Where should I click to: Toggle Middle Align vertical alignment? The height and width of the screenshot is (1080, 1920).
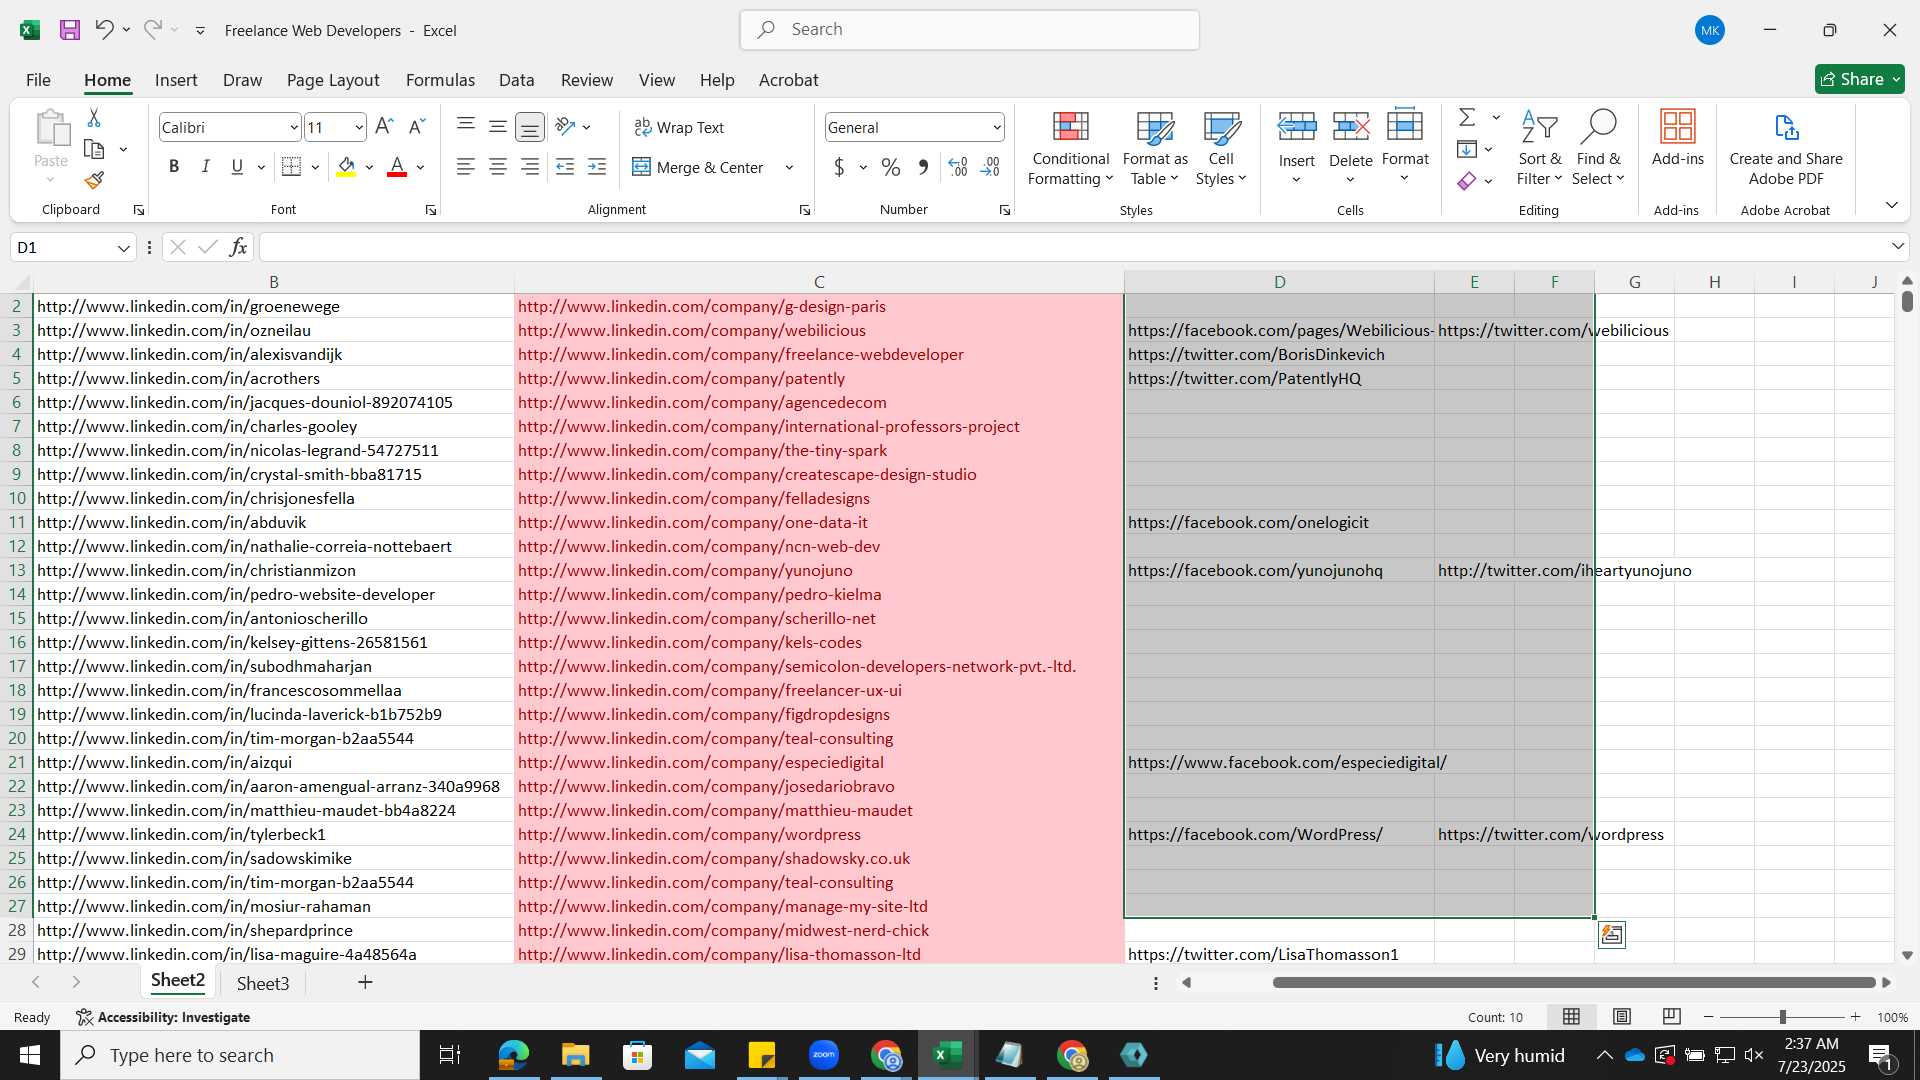(x=497, y=126)
